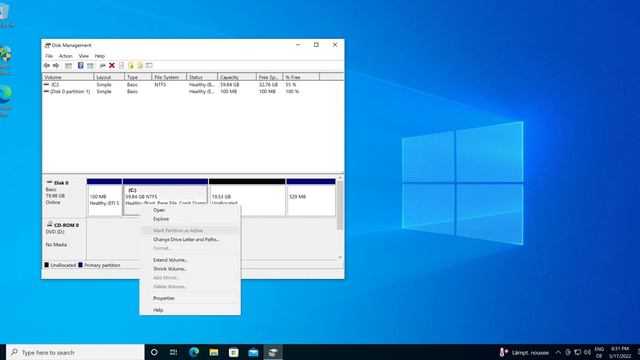This screenshot has height=360, width=640.
Task: Click the Properties sheet icon beside the red X
Action: 121,66
